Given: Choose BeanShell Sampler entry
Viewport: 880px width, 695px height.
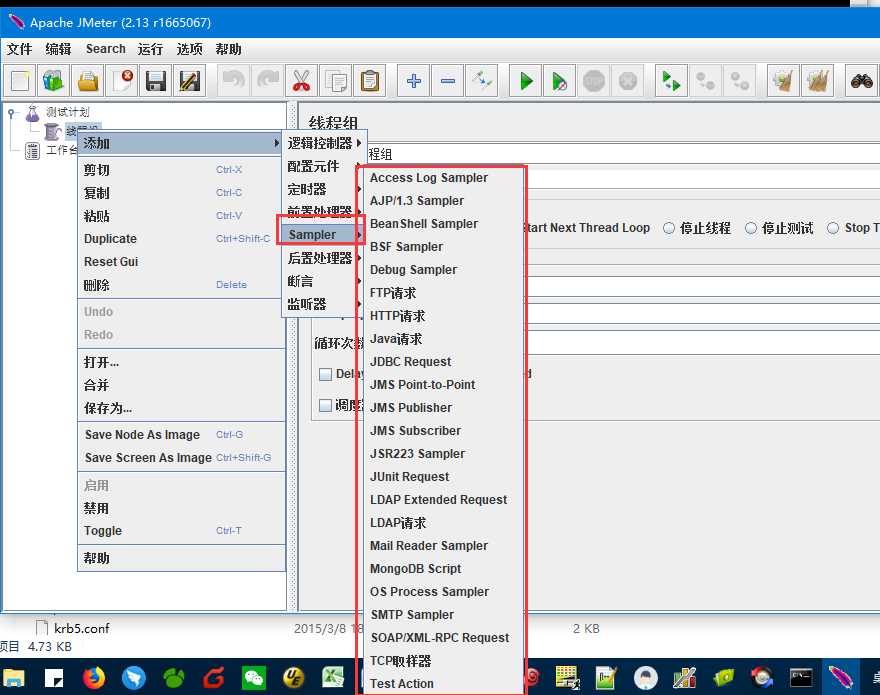Looking at the screenshot, I should click(x=442, y=223).
